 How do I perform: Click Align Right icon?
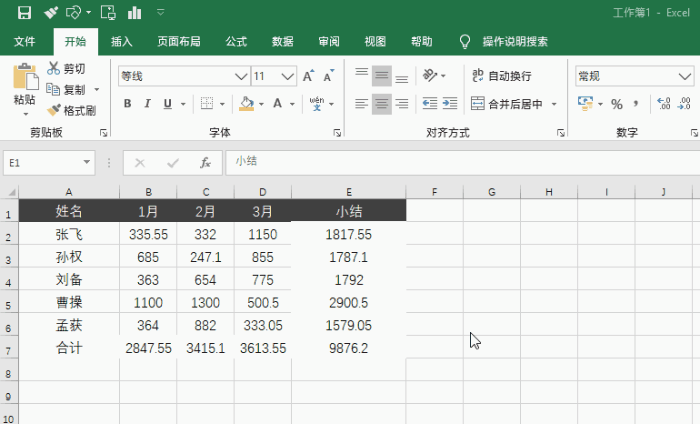402,104
